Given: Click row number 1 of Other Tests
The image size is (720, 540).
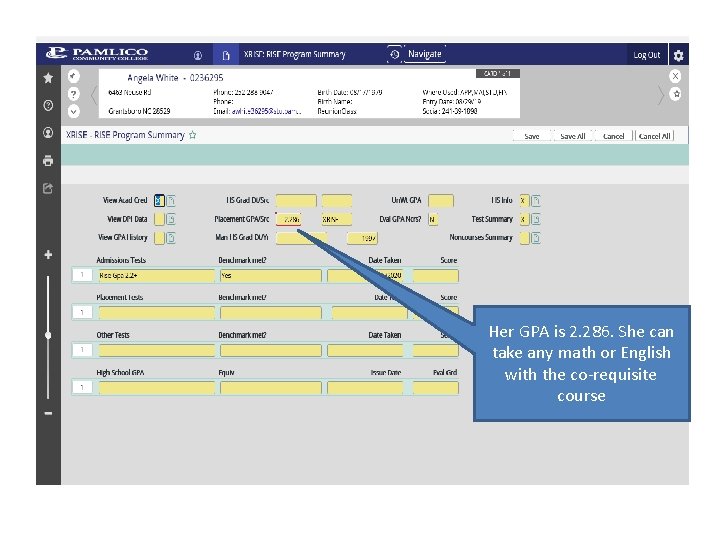Looking at the screenshot, I should [x=82, y=350].
